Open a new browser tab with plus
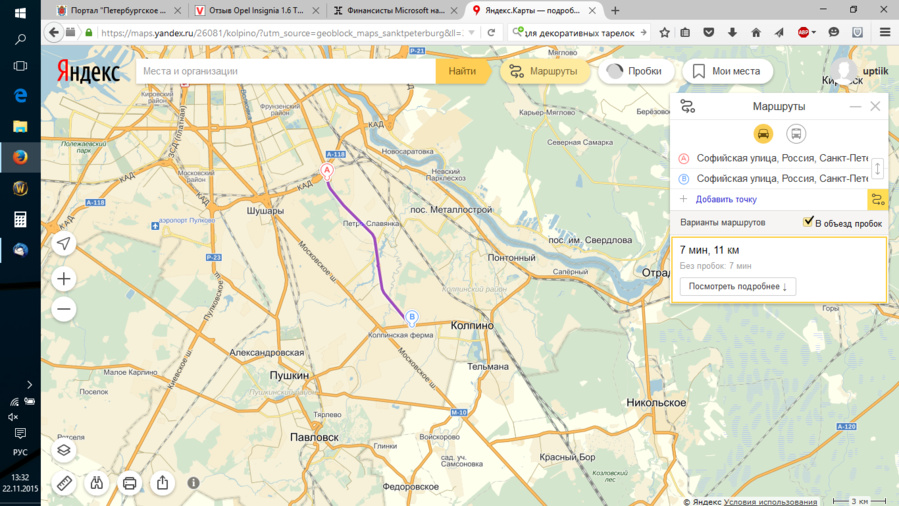The height and width of the screenshot is (506, 899). pyautogui.click(x=615, y=10)
